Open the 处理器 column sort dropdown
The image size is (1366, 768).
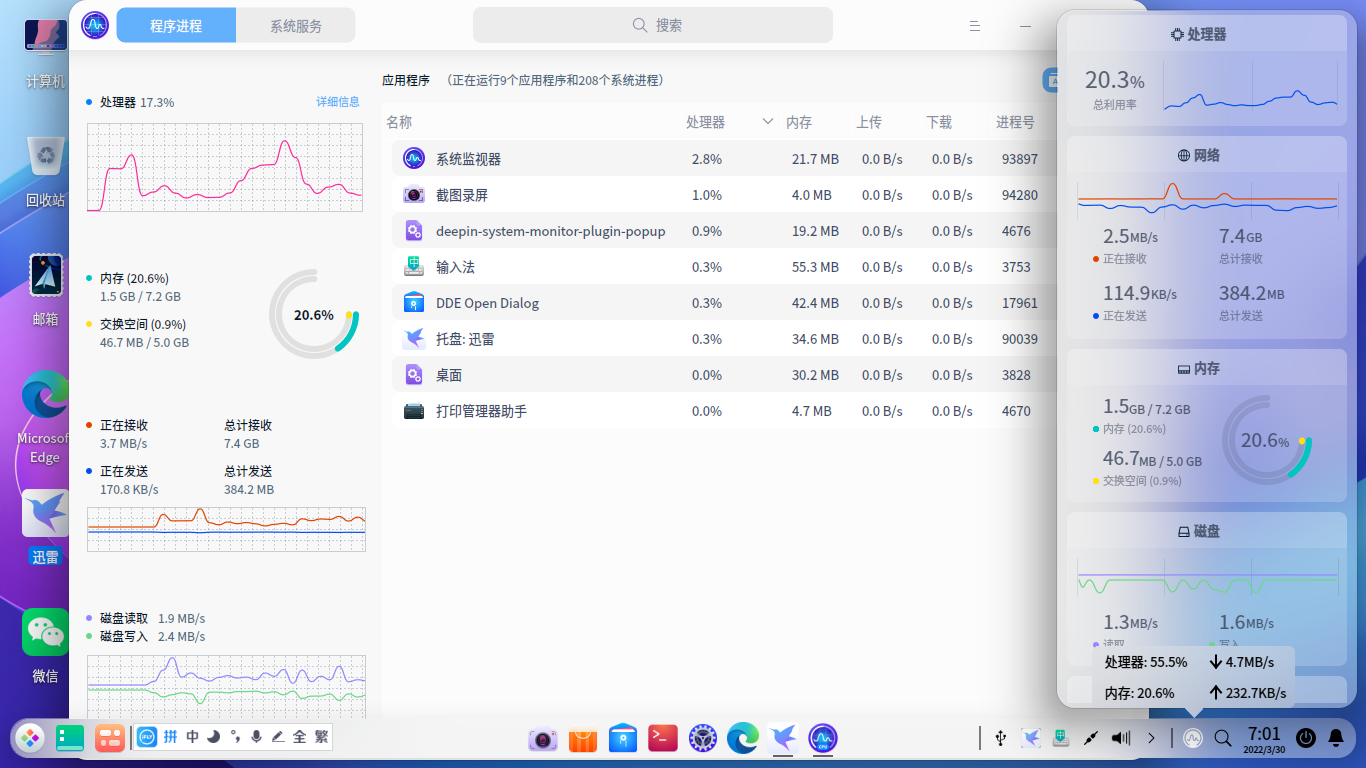768,122
